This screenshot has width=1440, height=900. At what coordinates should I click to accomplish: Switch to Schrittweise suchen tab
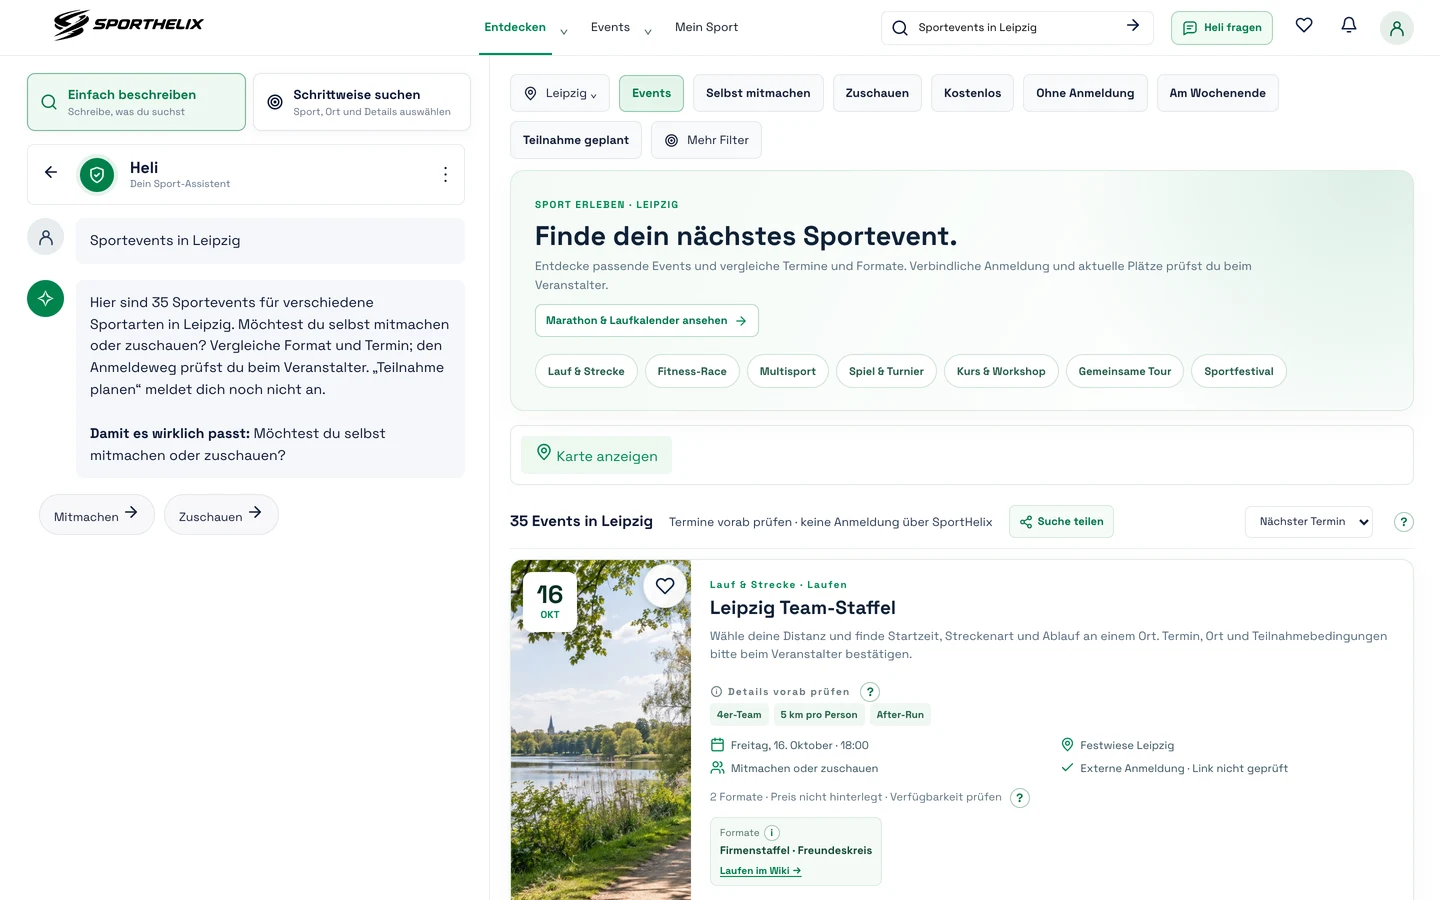[362, 102]
